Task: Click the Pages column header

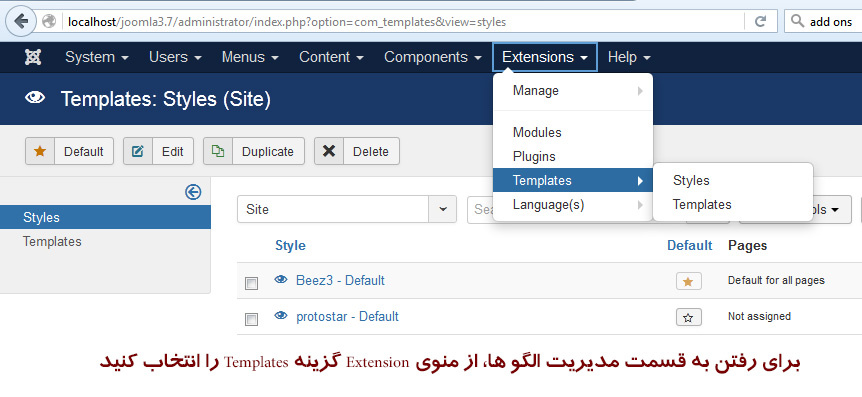Action: tap(747, 245)
